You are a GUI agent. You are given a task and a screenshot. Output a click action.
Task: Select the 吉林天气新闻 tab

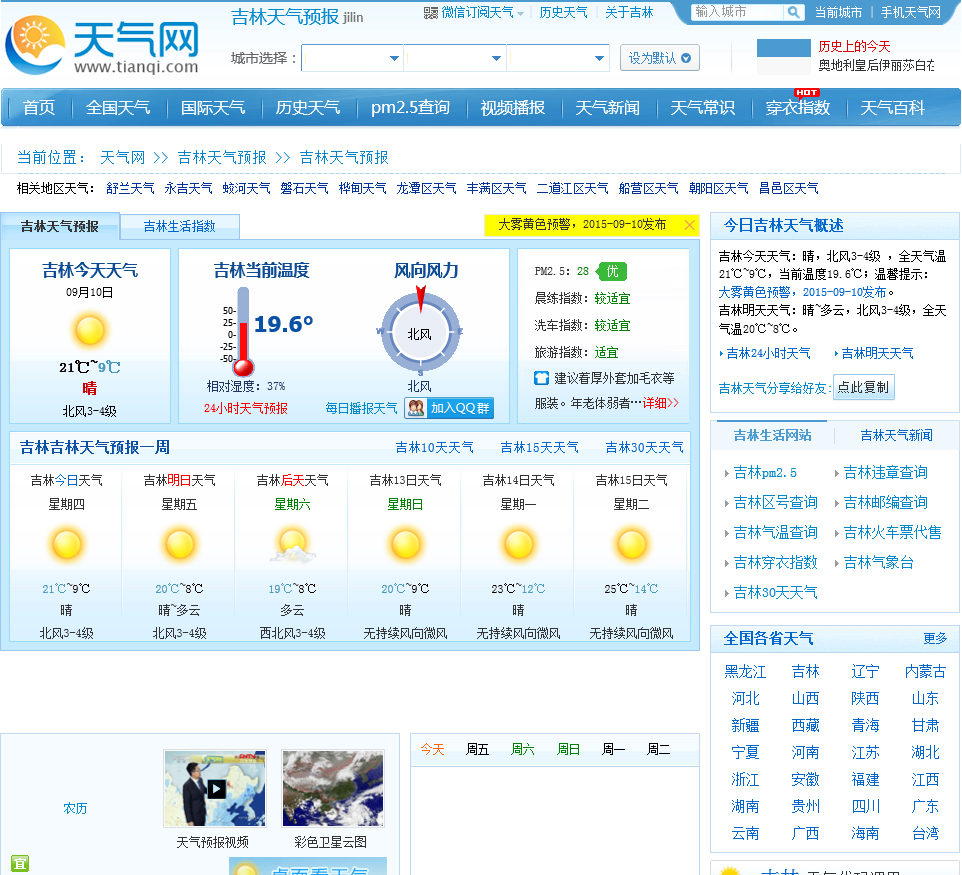pyautogui.click(x=896, y=435)
